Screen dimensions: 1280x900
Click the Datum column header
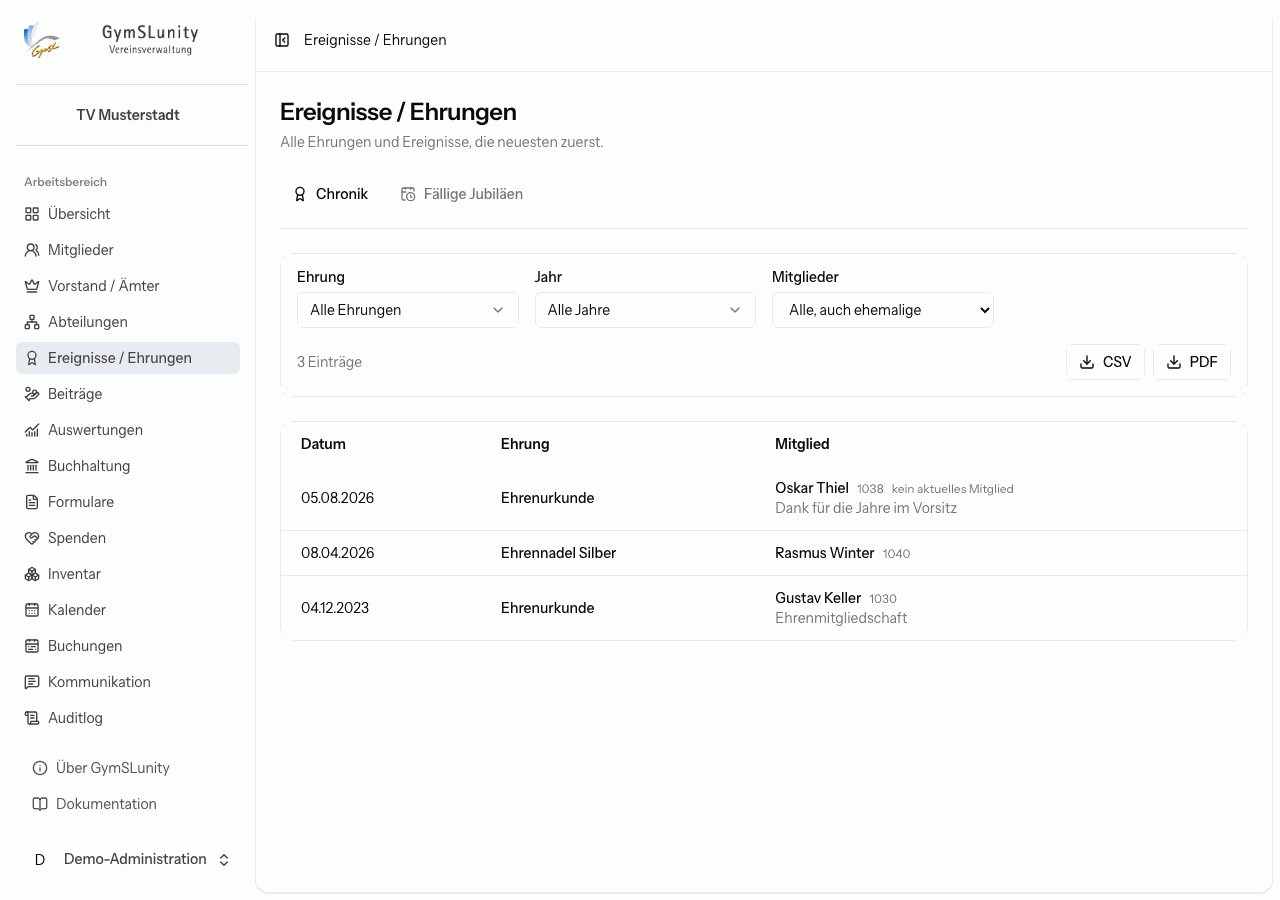pos(323,444)
